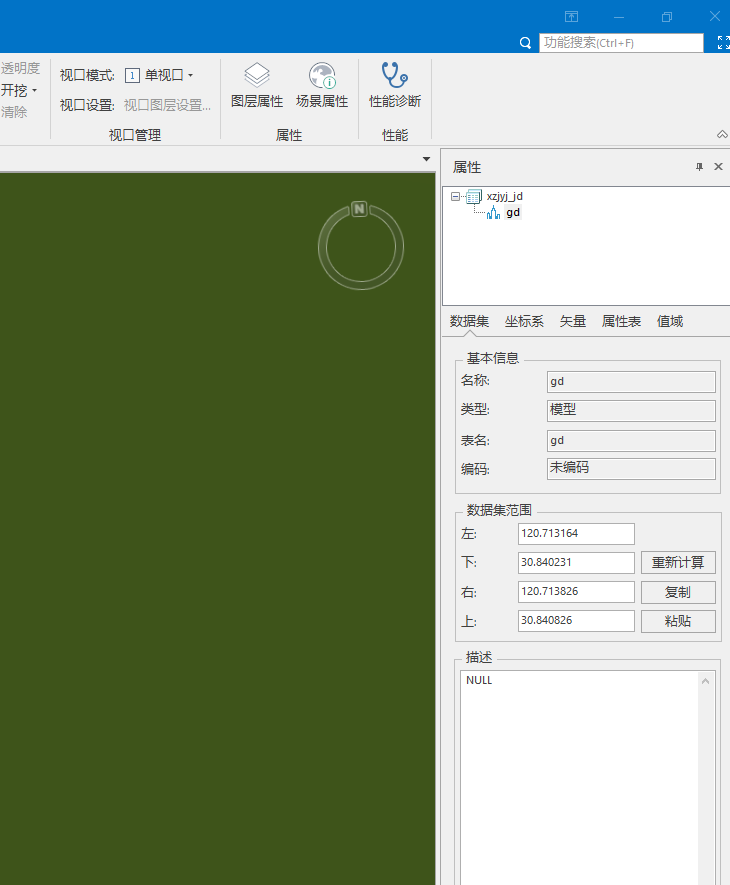Open the Scene Properties (场景属性) tool
The width and height of the screenshot is (730, 885).
tap(322, 85)
